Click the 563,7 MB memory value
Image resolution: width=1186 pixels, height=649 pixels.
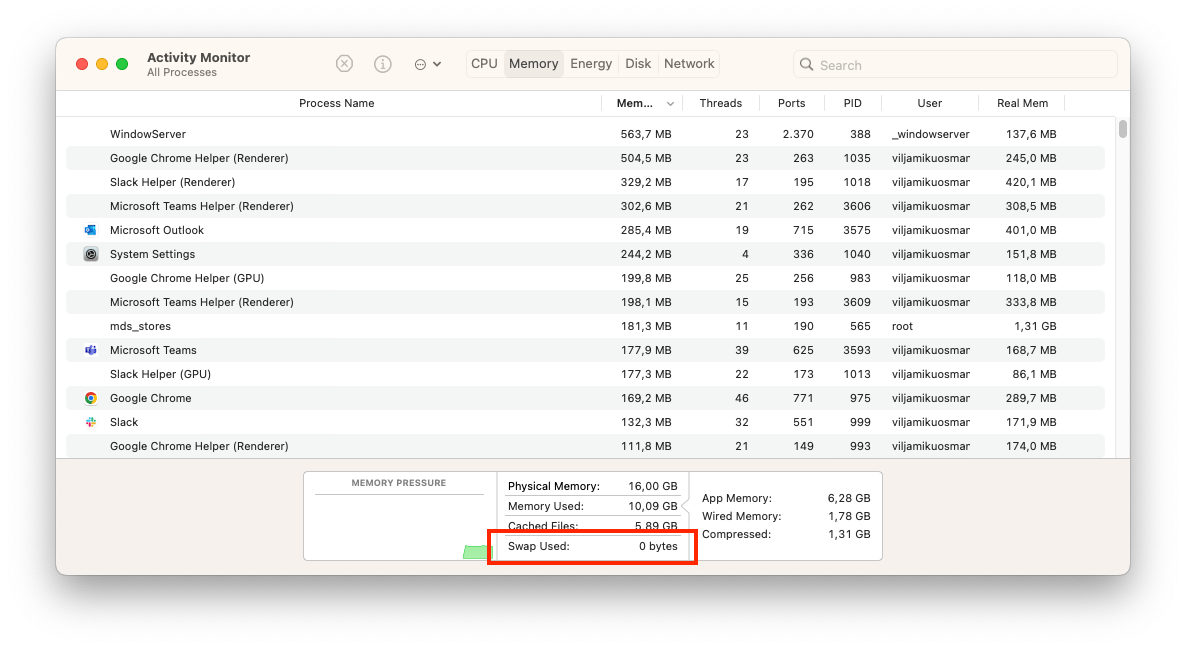[x=646, y=134]
